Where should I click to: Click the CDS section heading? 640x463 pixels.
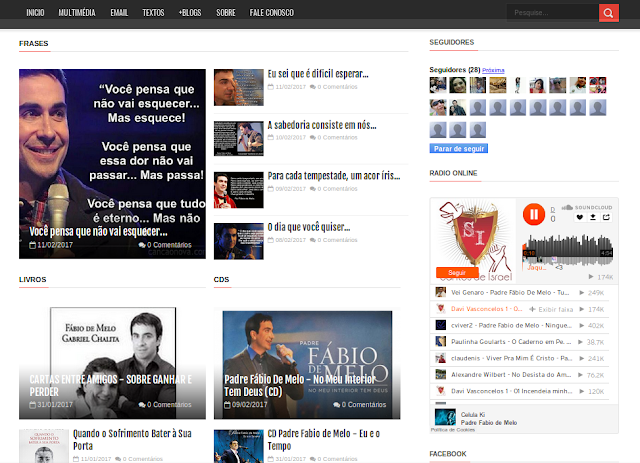pos(221,280)
